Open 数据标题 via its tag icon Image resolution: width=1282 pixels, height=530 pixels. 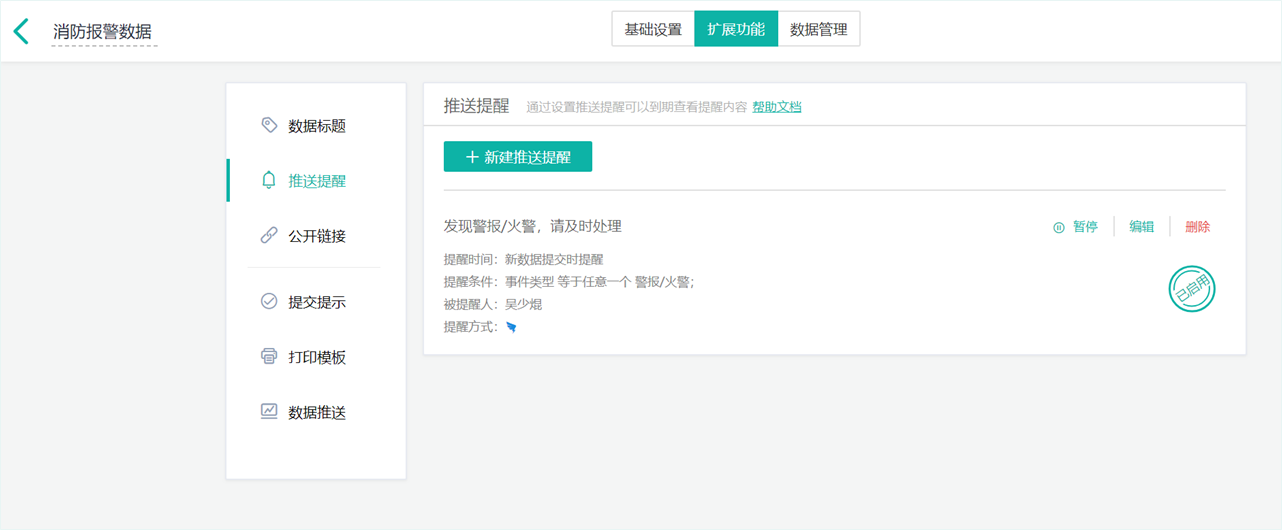[268, 125]
